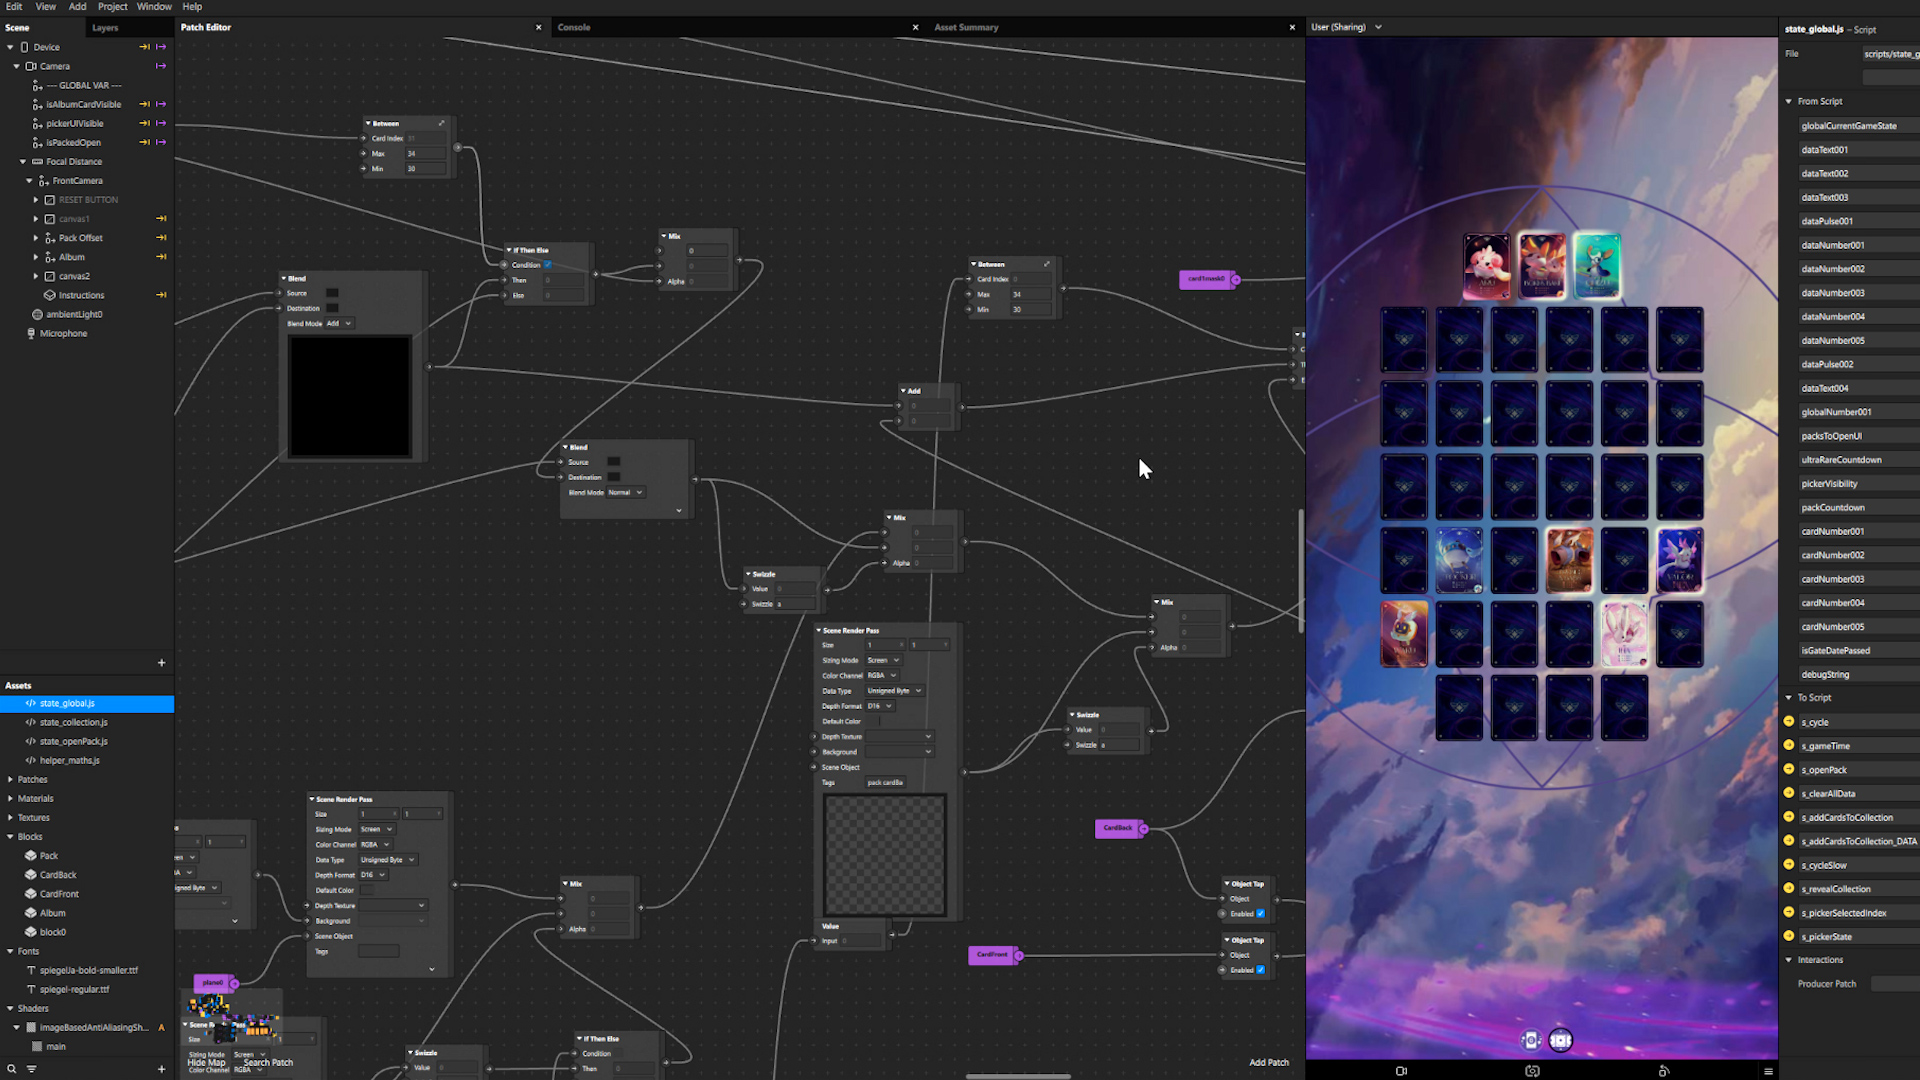Expand the Patches folder in Assets
The width and height of the screenshot is (1920, 1080).
click(11, 780)
